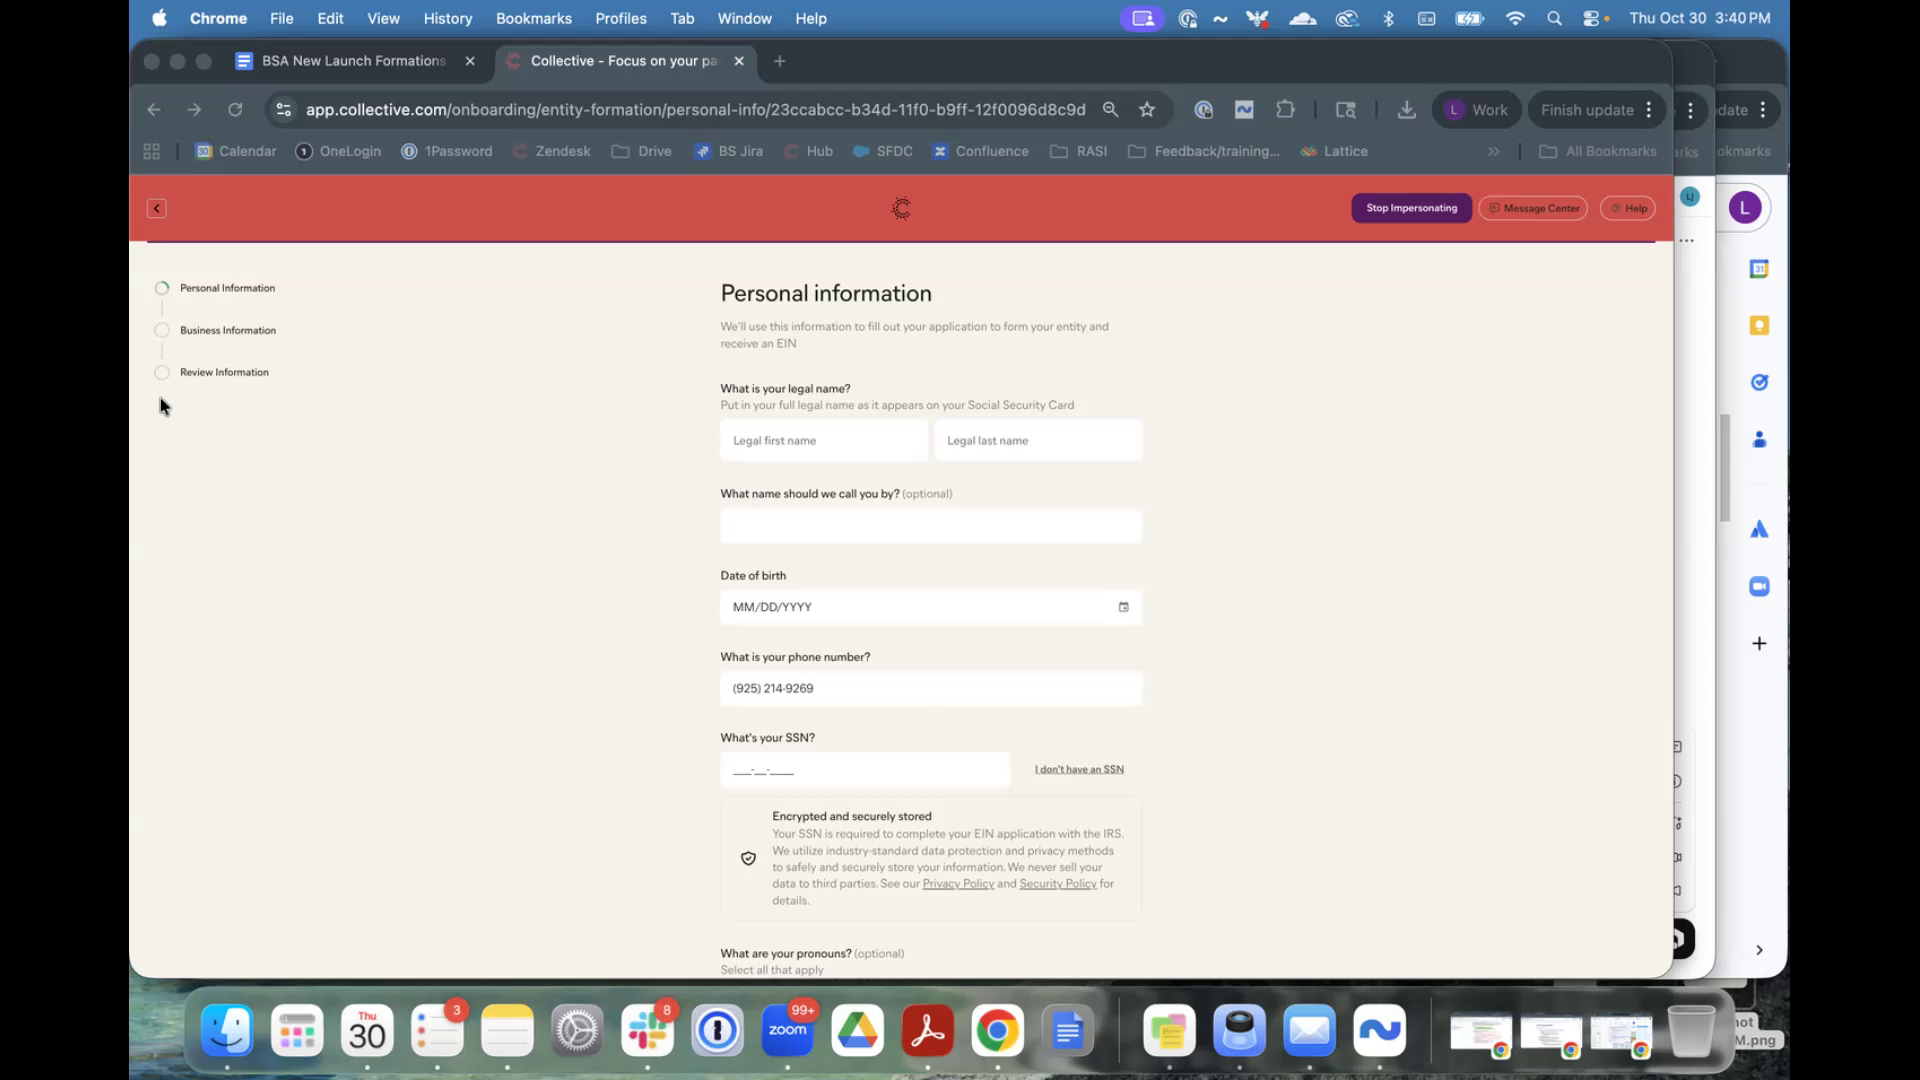
Task: Click the Chrome downloads icon
Action: pos(1406,110)
